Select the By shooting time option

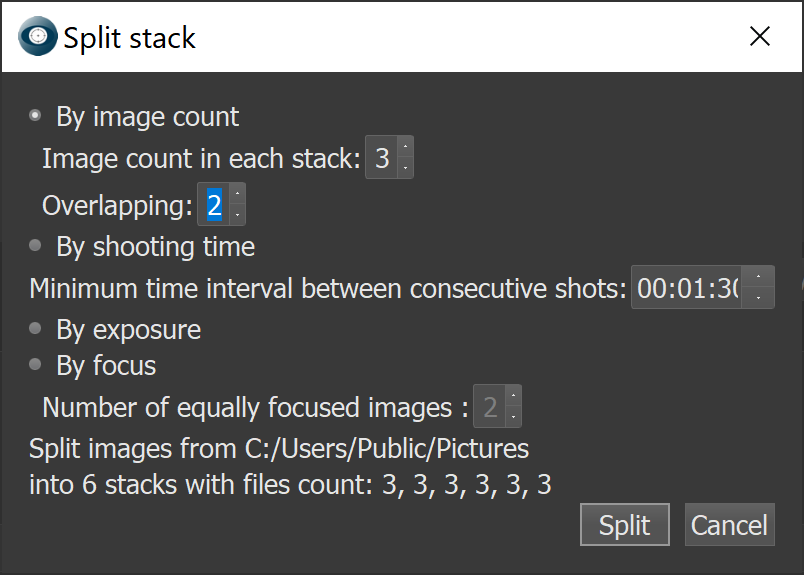pos(36,245)
